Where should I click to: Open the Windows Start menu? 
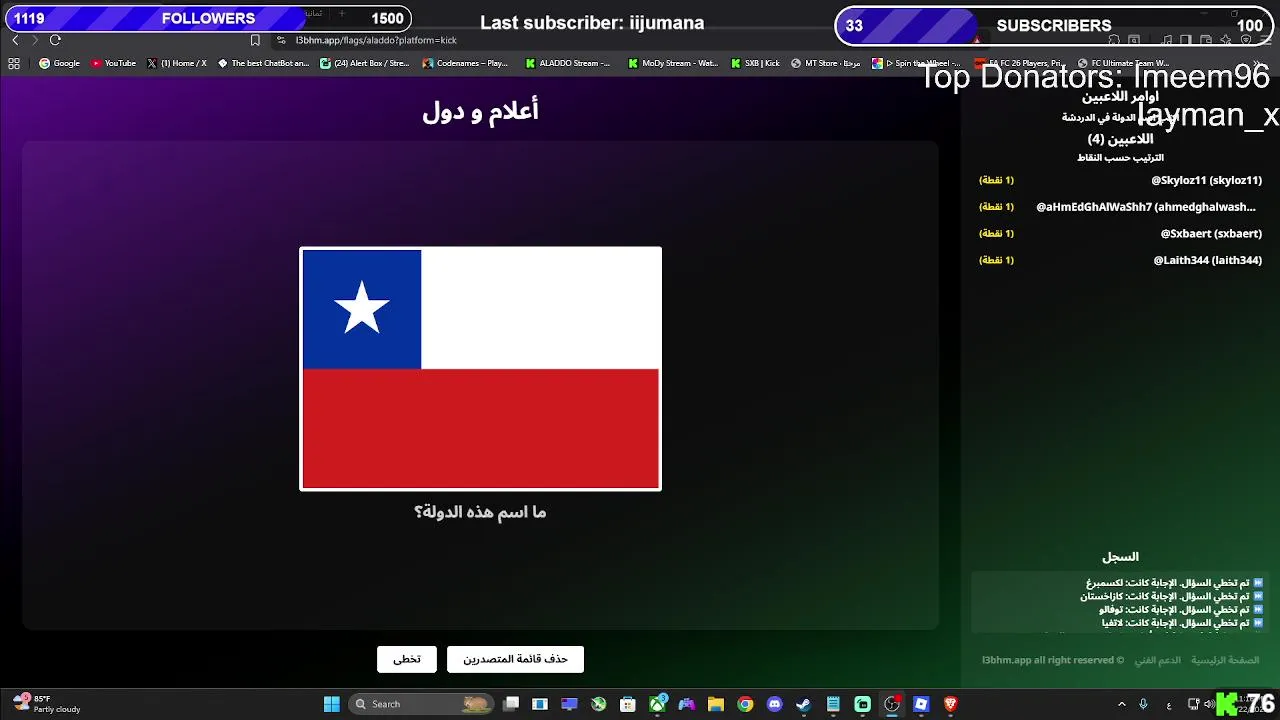pos(331,704)
